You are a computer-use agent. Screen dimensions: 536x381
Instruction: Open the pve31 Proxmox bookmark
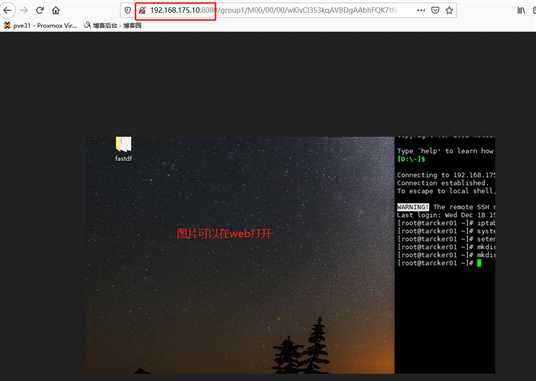[40, 26]
